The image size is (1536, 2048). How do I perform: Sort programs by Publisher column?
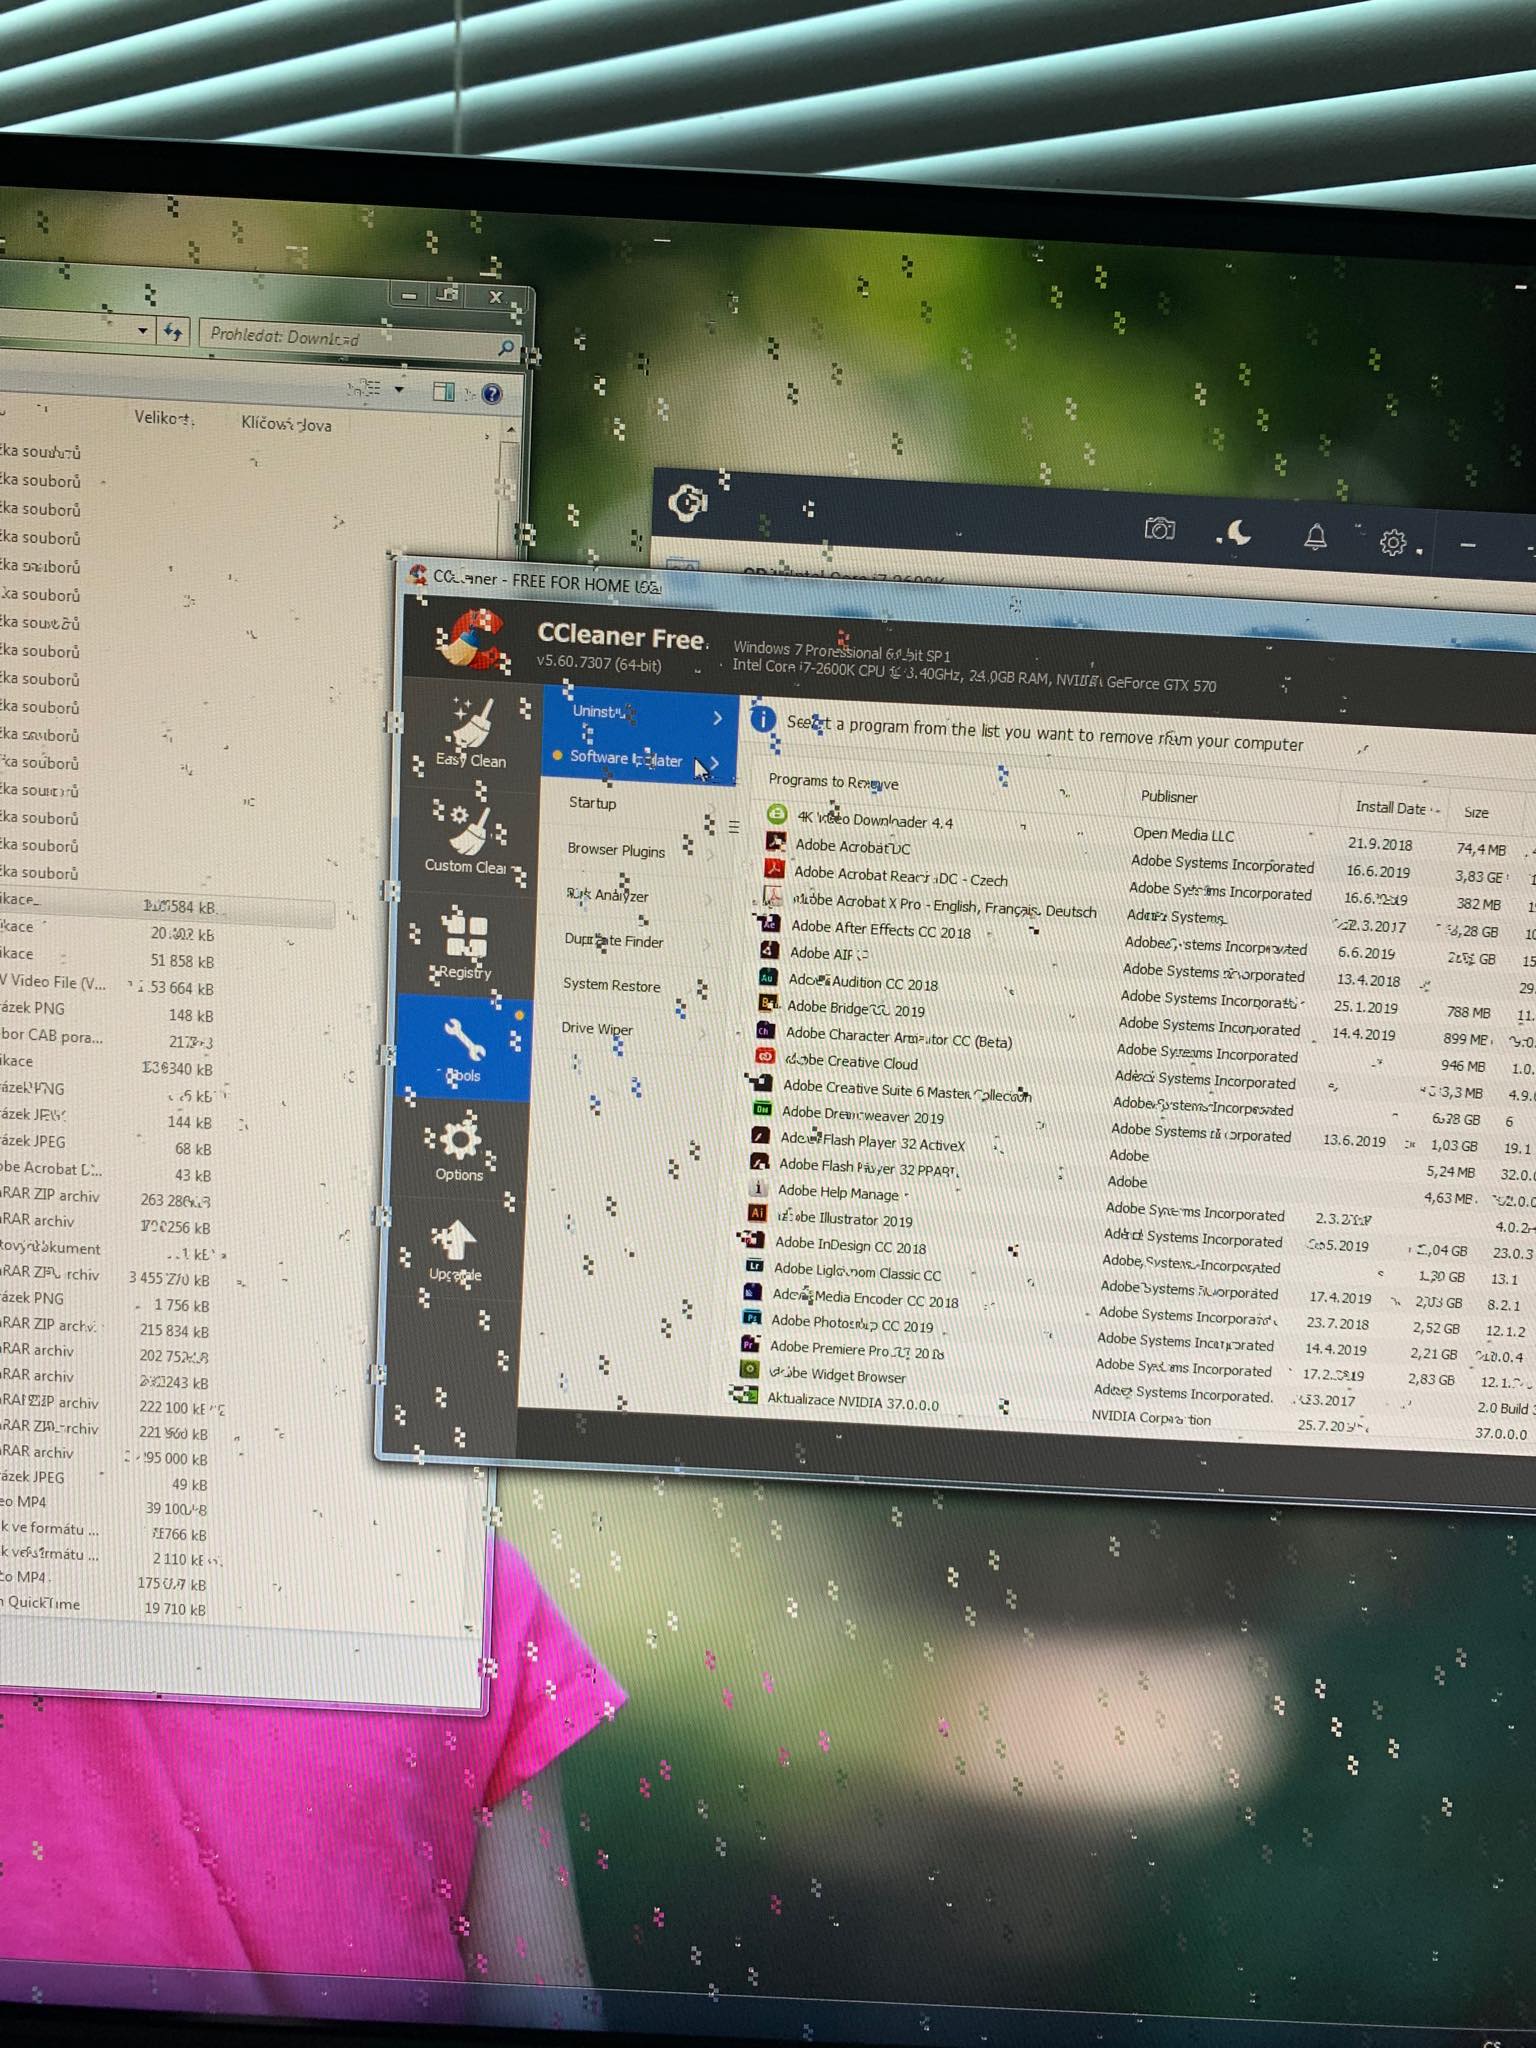(1169, 797)
